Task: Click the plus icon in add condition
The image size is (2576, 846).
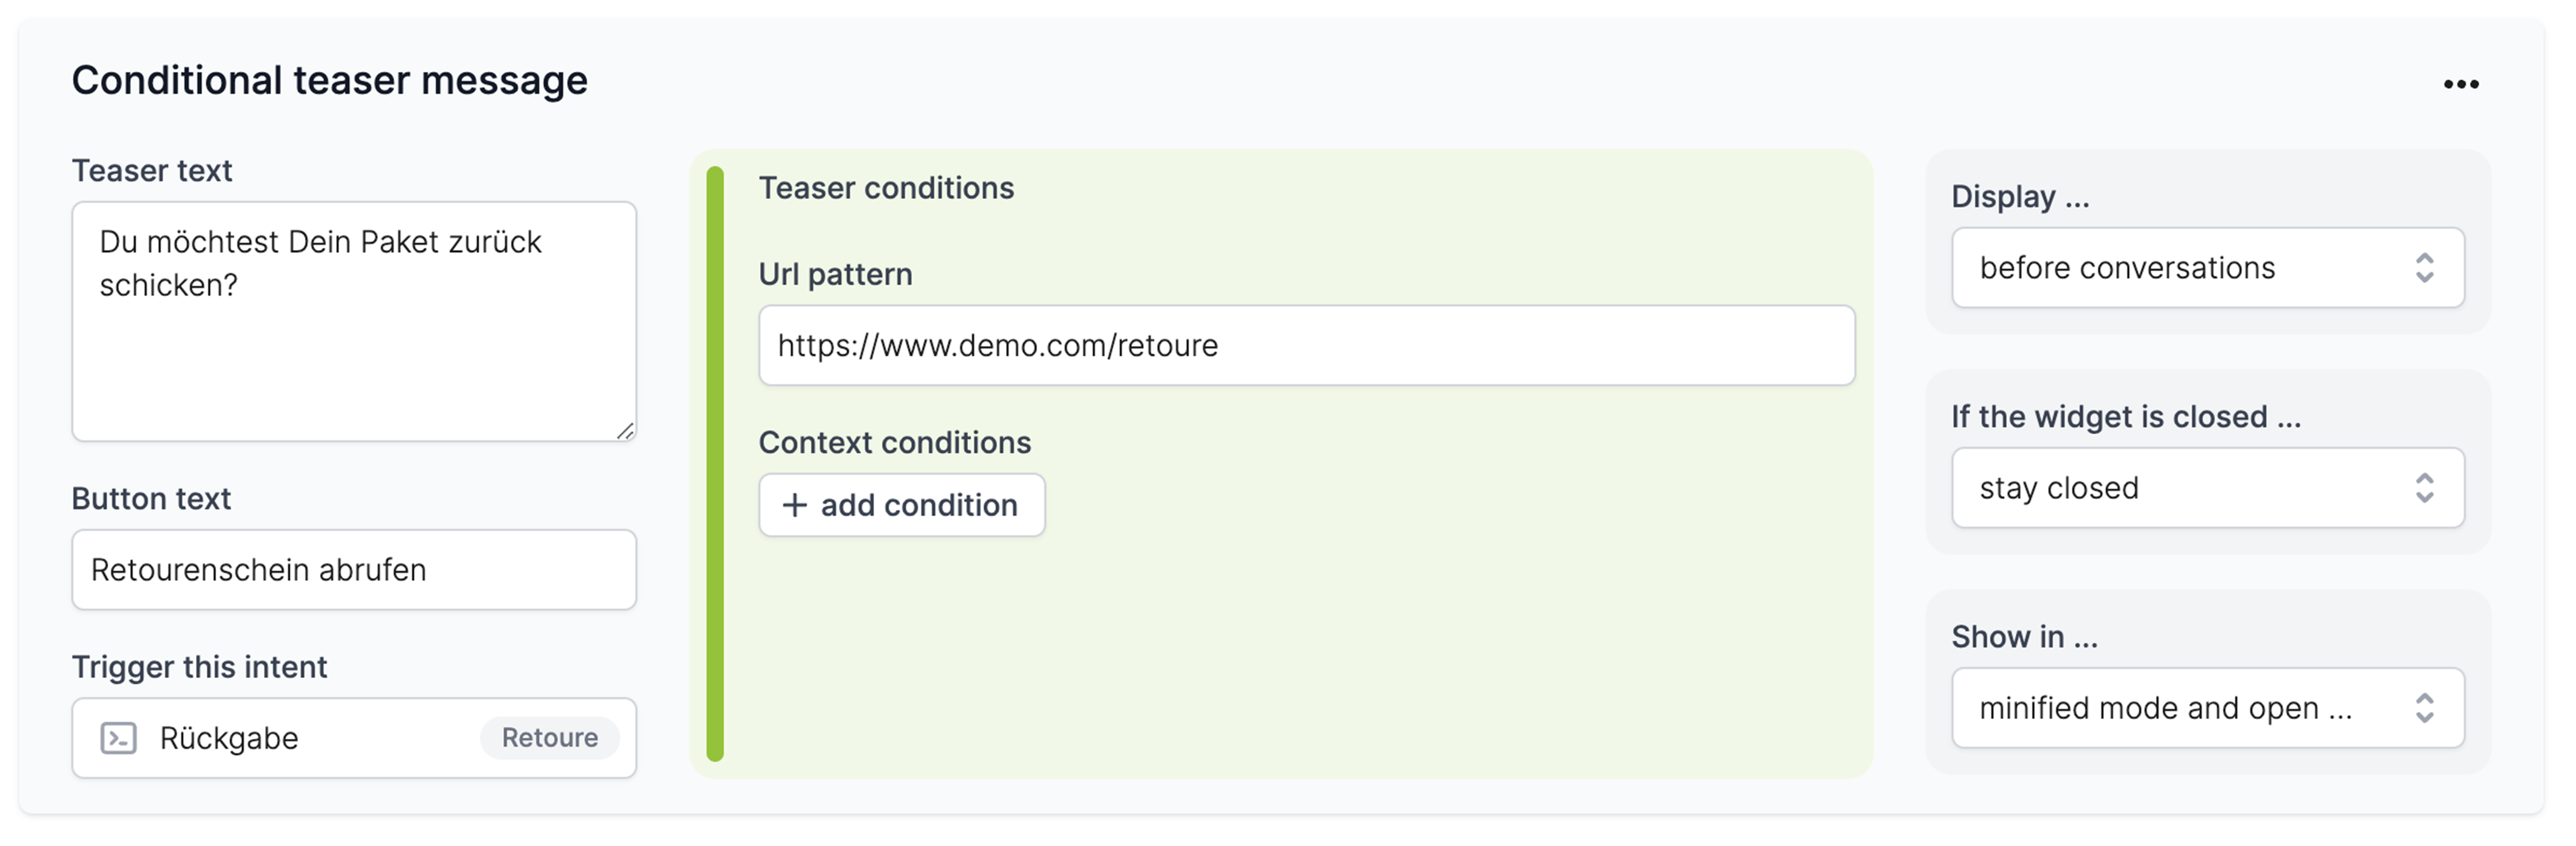Action: pyautogui.click(x=794, y=505)
